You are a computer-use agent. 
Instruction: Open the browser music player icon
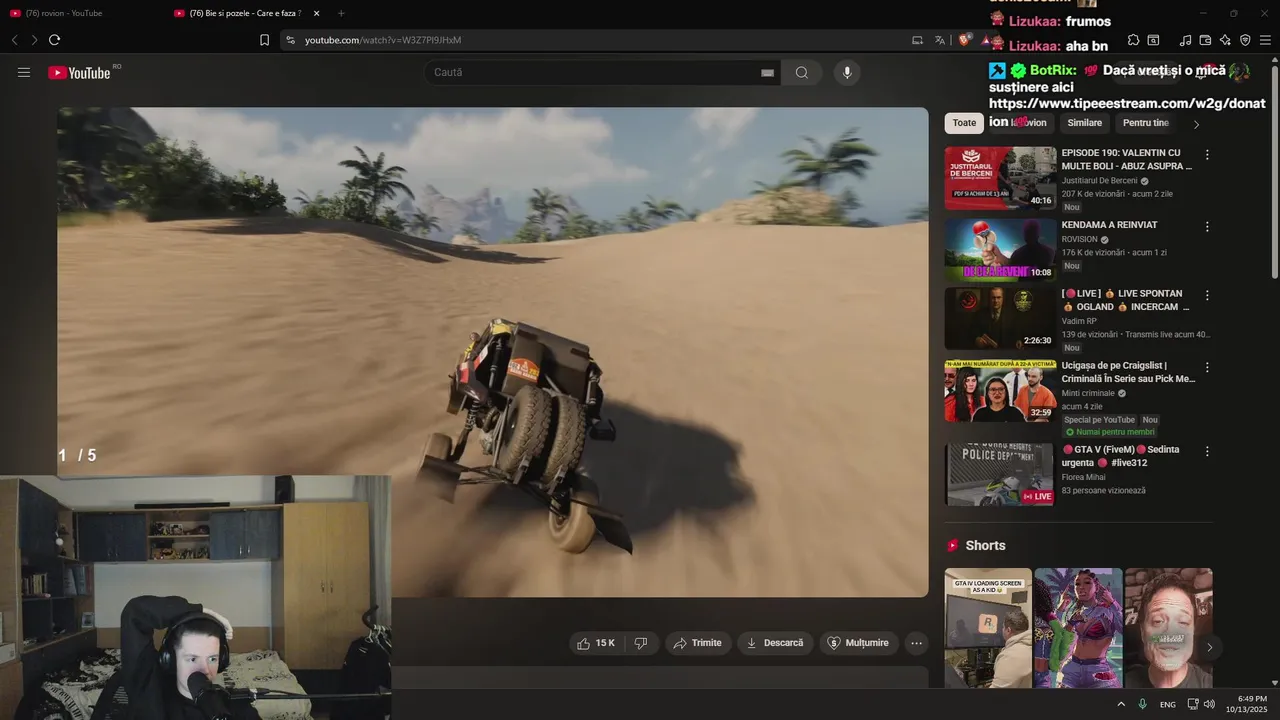[1185, 40]
